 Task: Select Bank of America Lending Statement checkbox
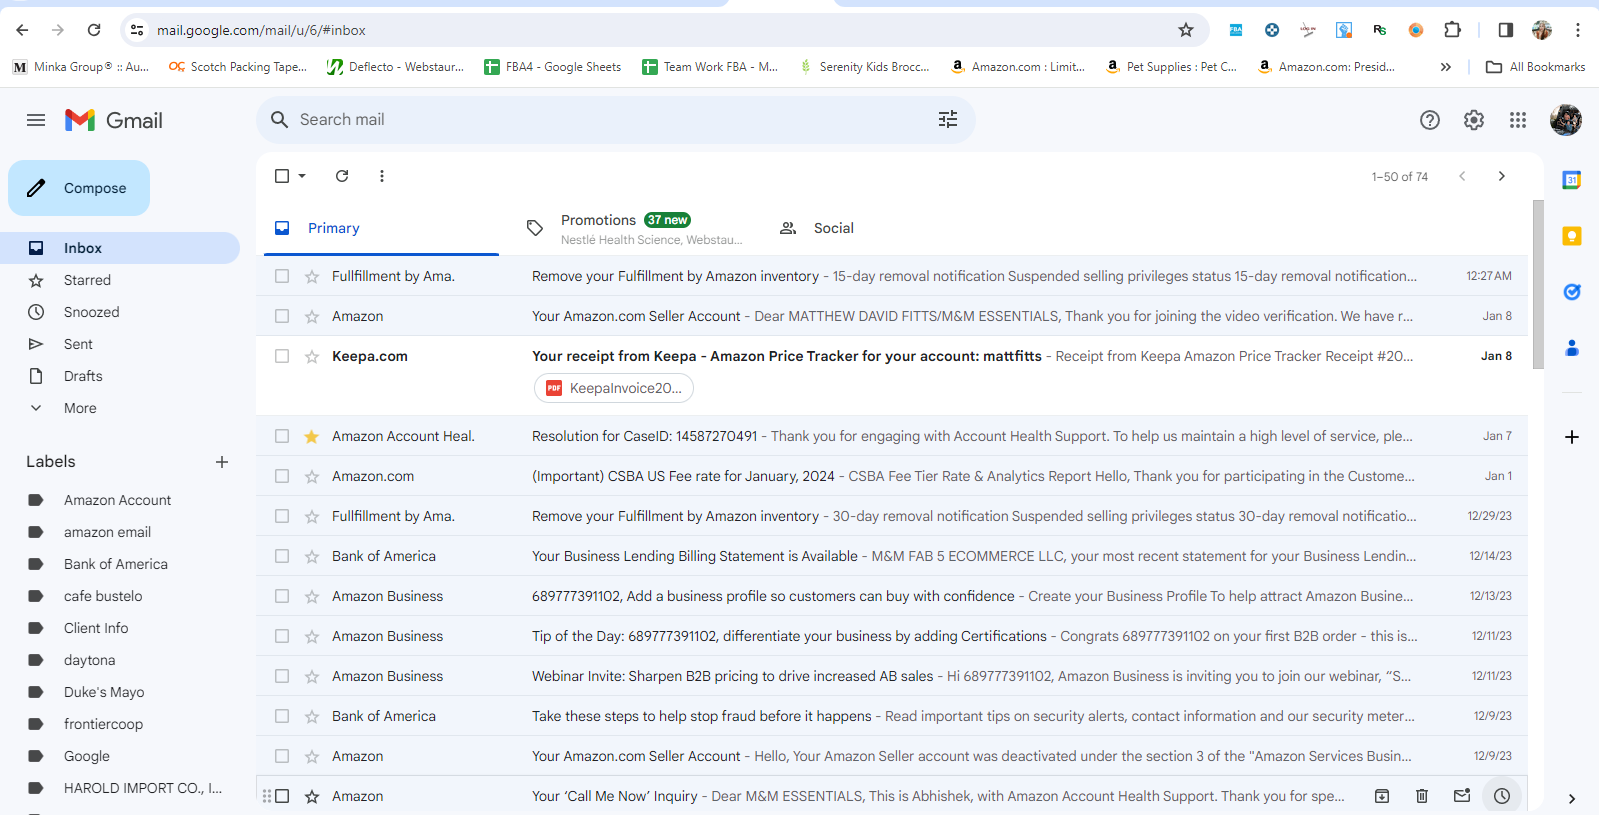pos(282,556)
